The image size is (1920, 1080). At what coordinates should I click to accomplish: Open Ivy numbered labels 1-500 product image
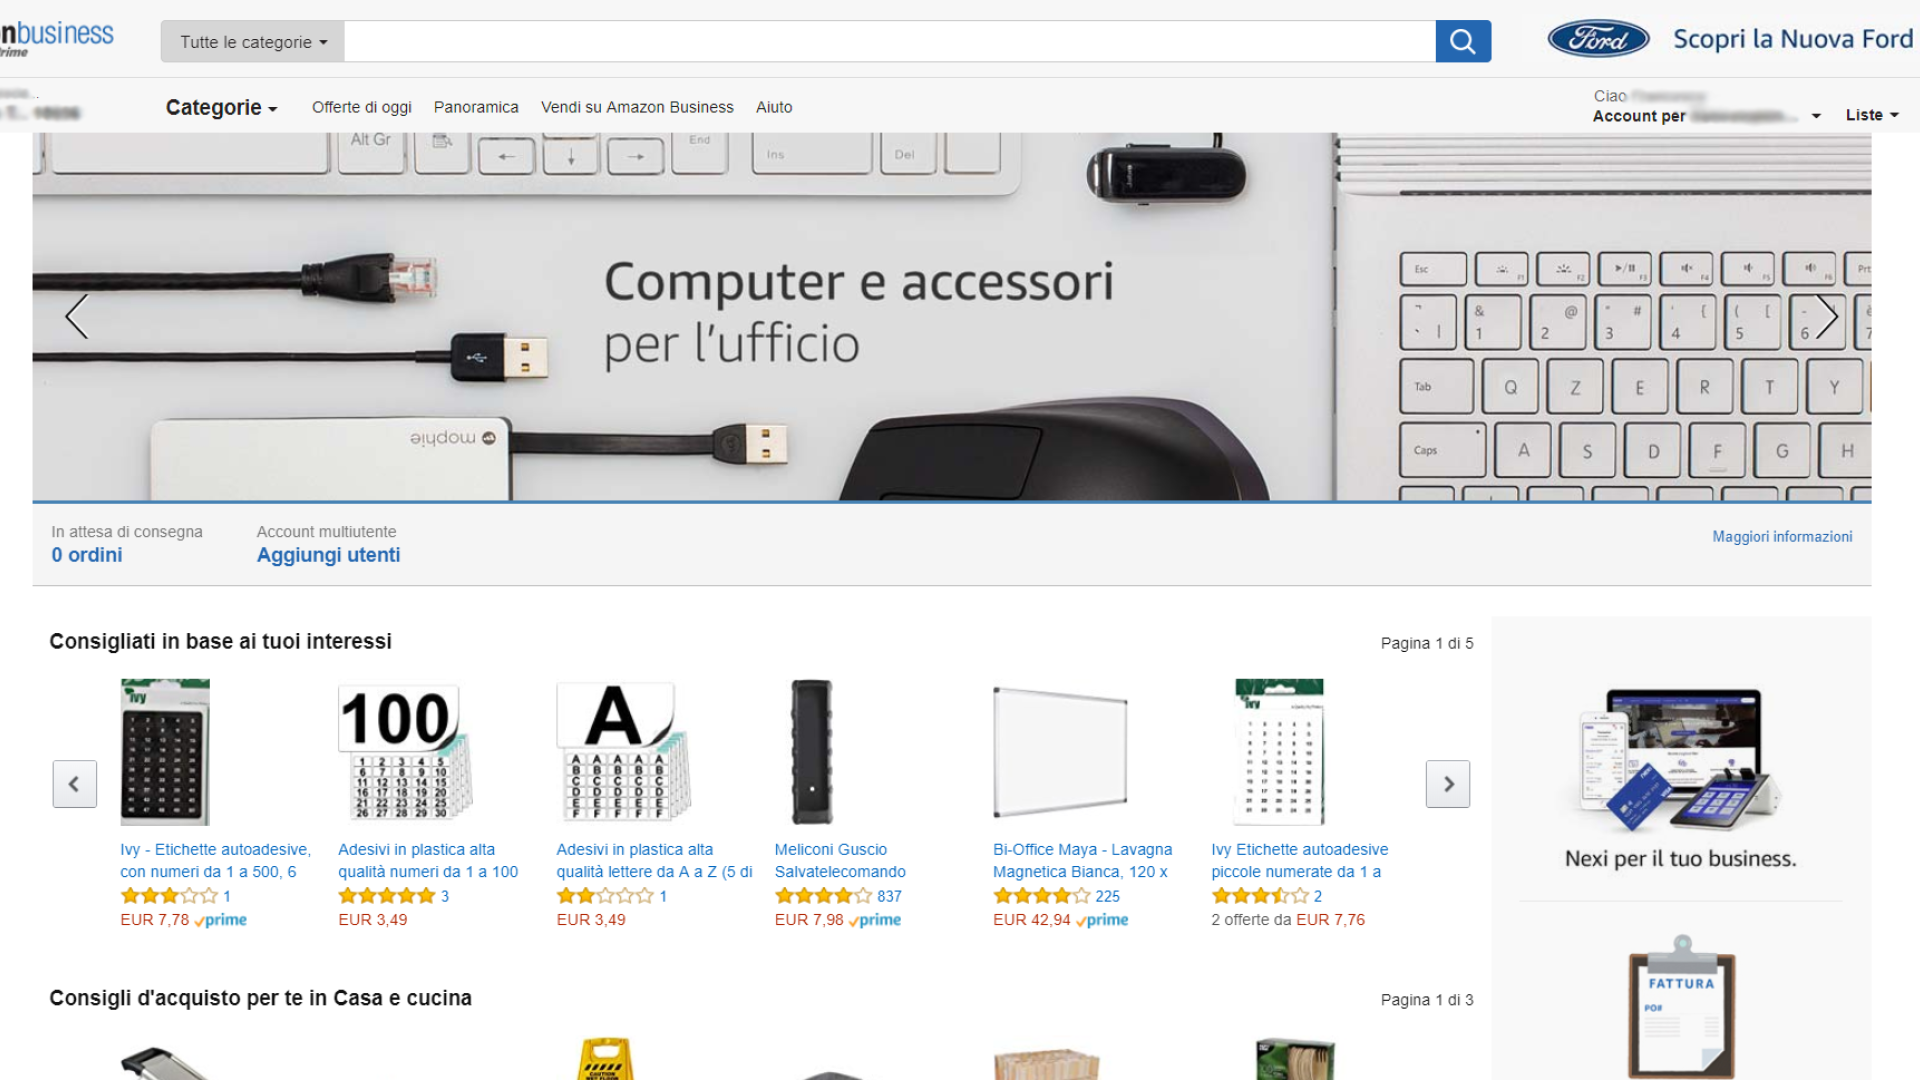point(165,752)
